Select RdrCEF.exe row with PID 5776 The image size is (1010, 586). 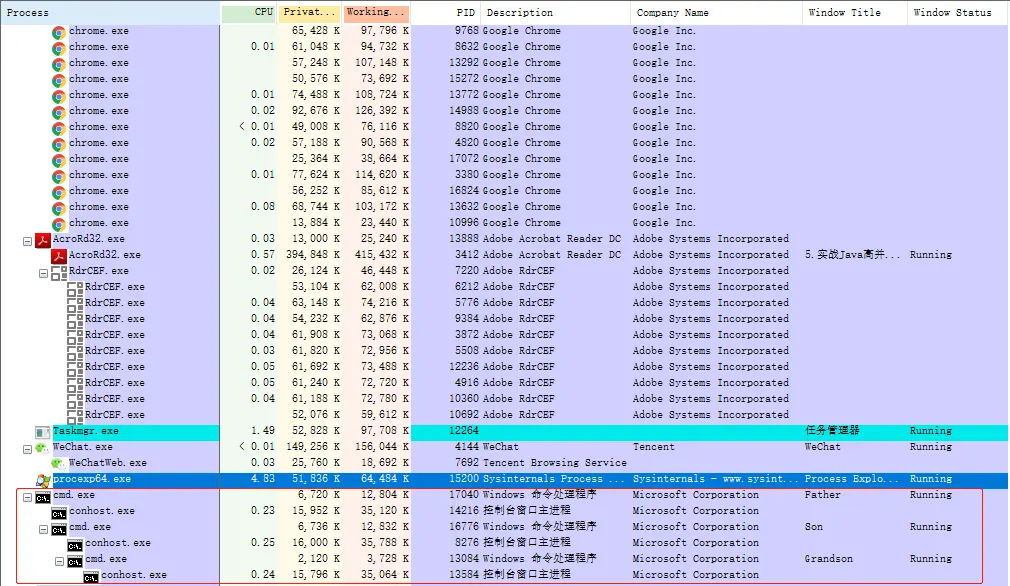504,303
